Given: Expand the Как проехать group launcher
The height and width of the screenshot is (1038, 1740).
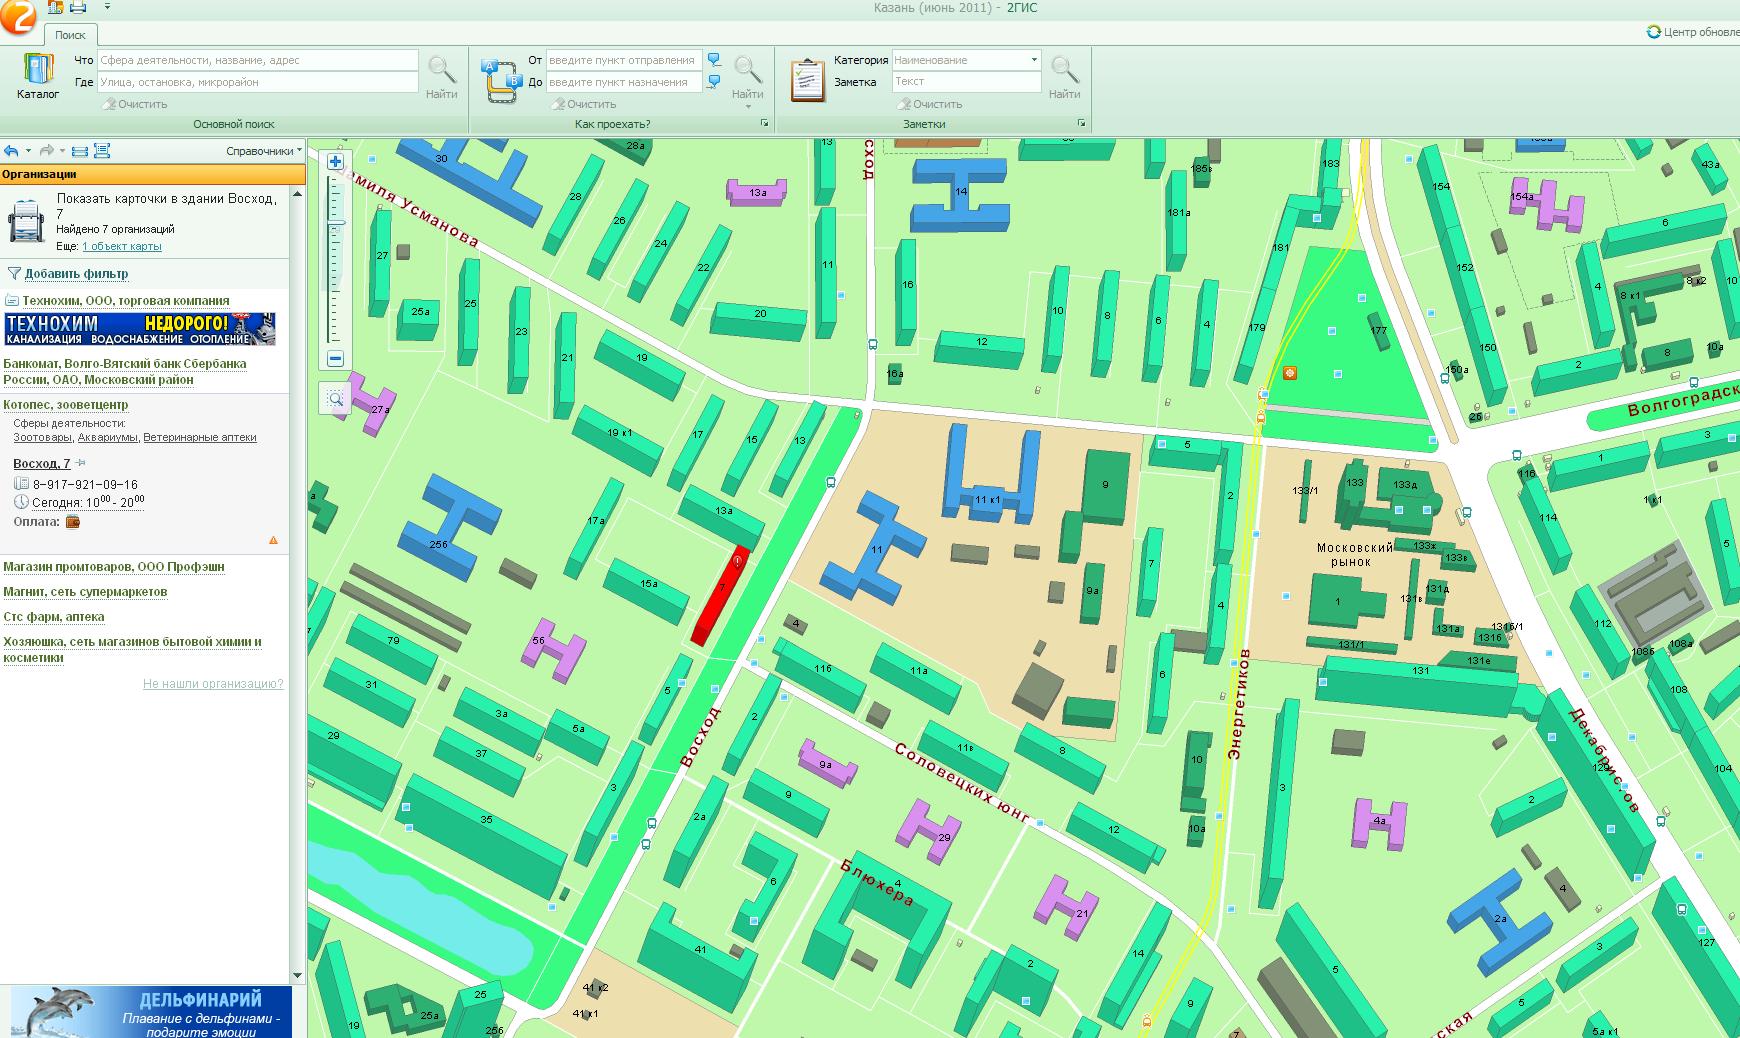Looking at the screenshot, I should tap(765, 124).
